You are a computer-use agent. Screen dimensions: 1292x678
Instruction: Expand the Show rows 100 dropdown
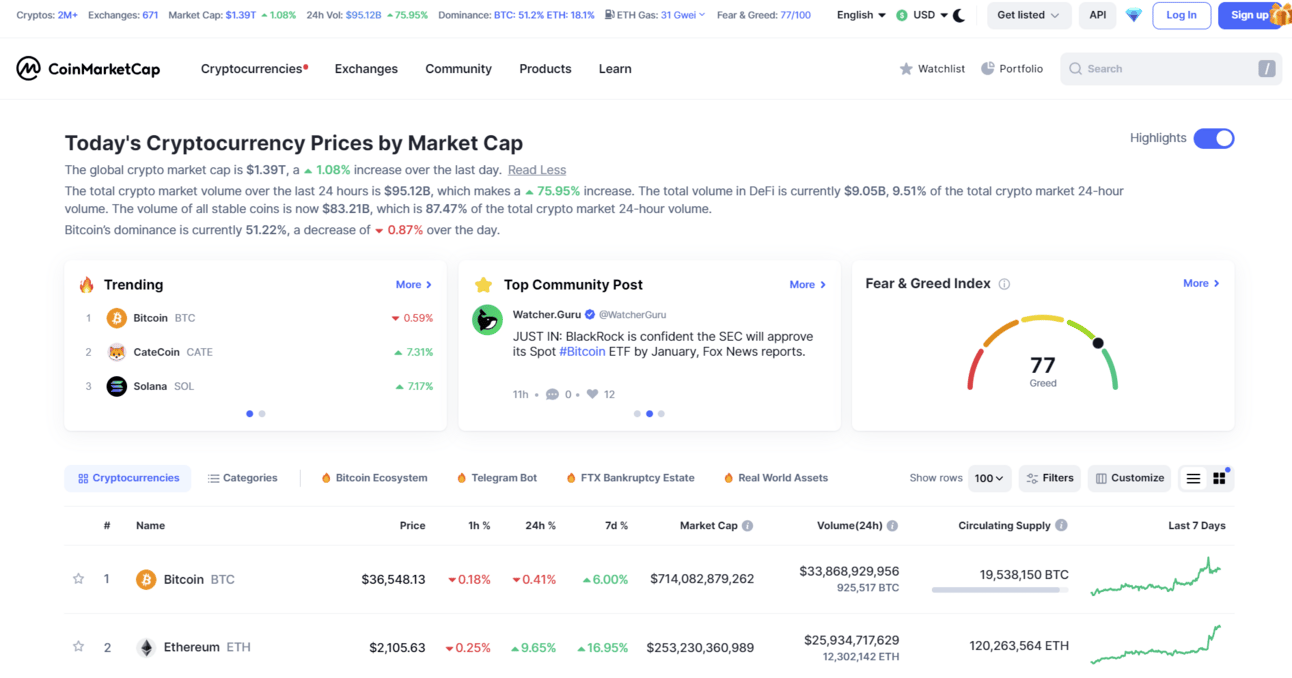(x=989, y=479)
